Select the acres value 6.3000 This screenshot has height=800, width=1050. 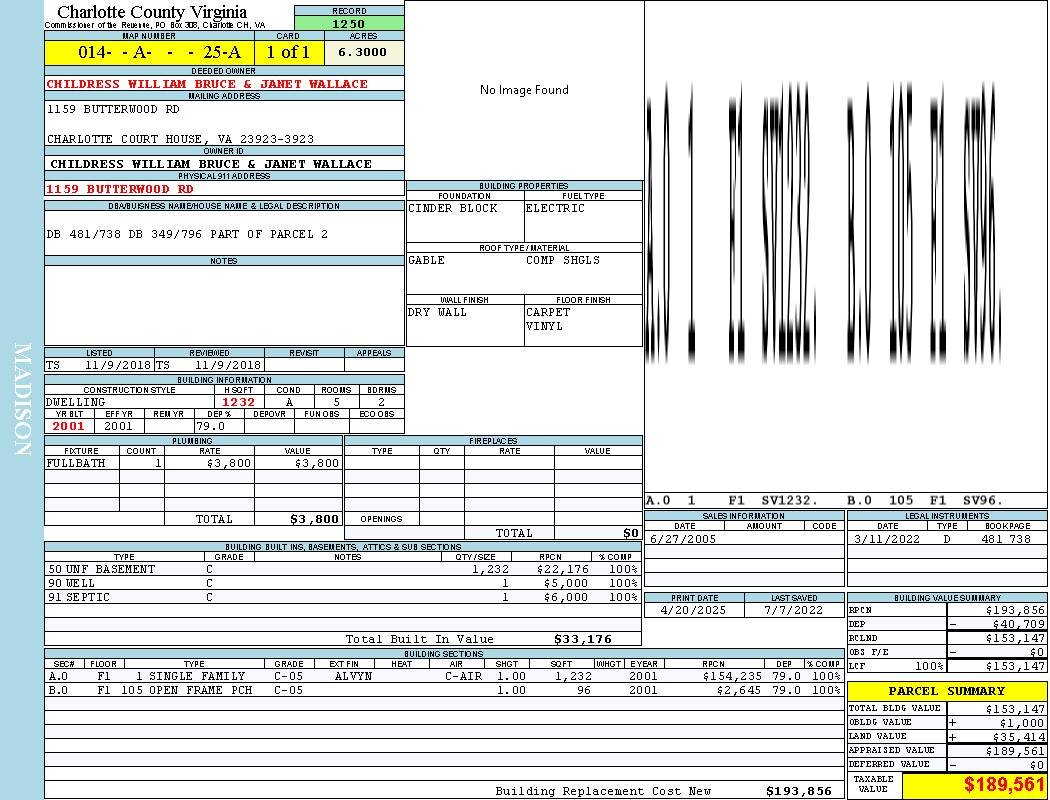pos(364,52)
